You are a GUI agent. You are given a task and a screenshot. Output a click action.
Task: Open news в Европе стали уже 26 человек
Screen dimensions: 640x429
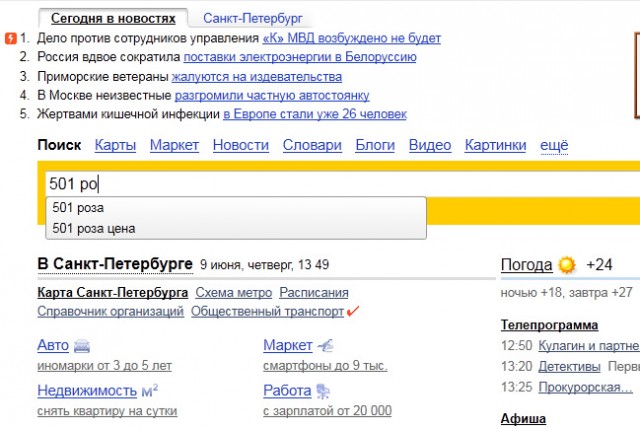point(315,114)
